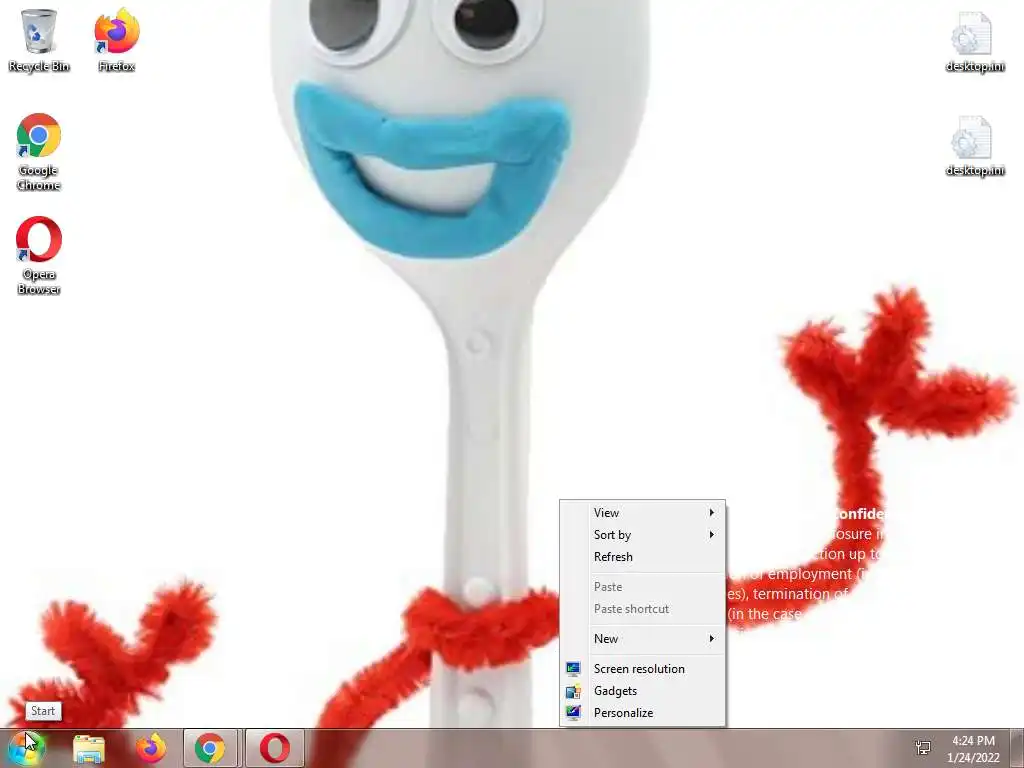Viewport: 1024px width, 768px height.
Task: Choose Paste shortcut in the context menu
Action: [643, 609]
